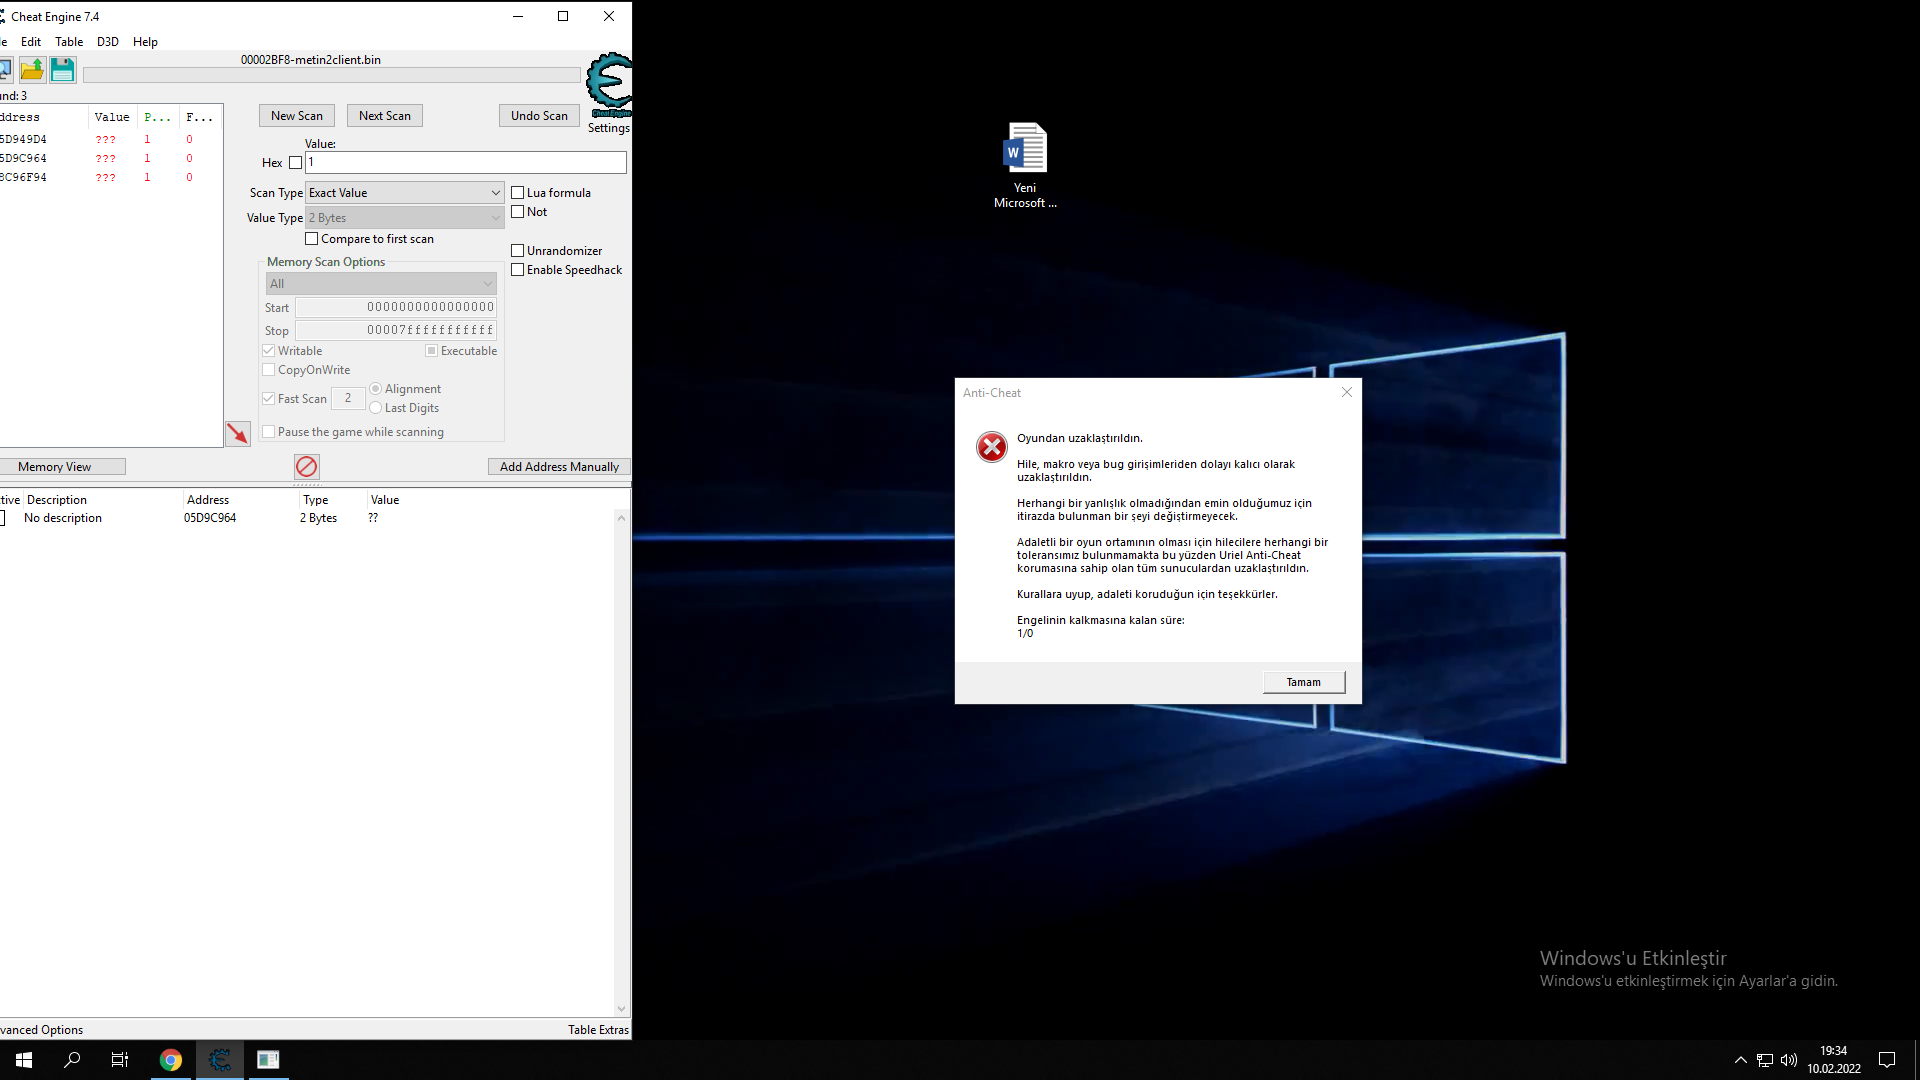
Task: Toggle the Writable checkbox
Action: tap(269, 351)
